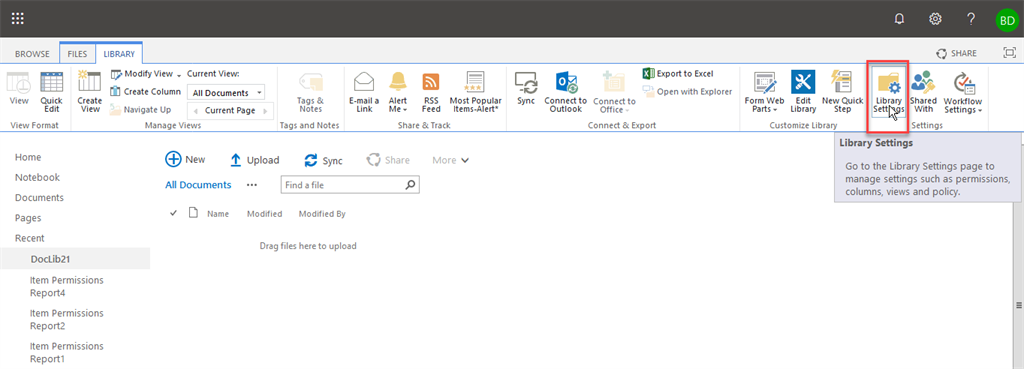The width and height of the screenshot is (1024, 369).
Task: Open Tags & Notes
Action: coord(310,91)
